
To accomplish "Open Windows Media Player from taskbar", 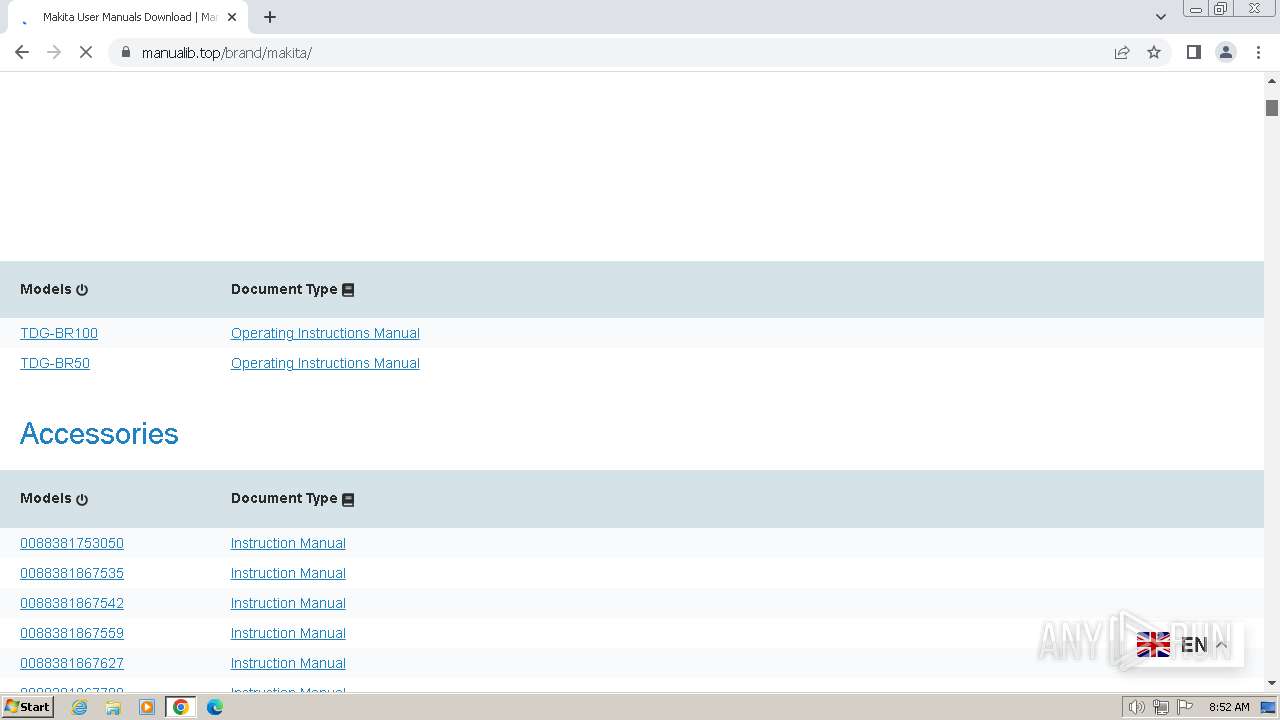I will (x=147, y=707).
